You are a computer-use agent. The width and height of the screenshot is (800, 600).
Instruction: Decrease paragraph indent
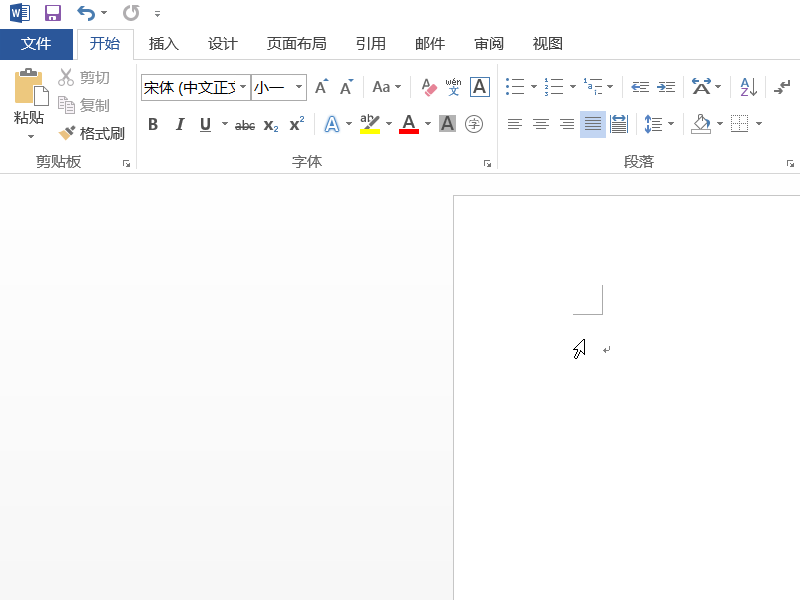pos(640,87)
